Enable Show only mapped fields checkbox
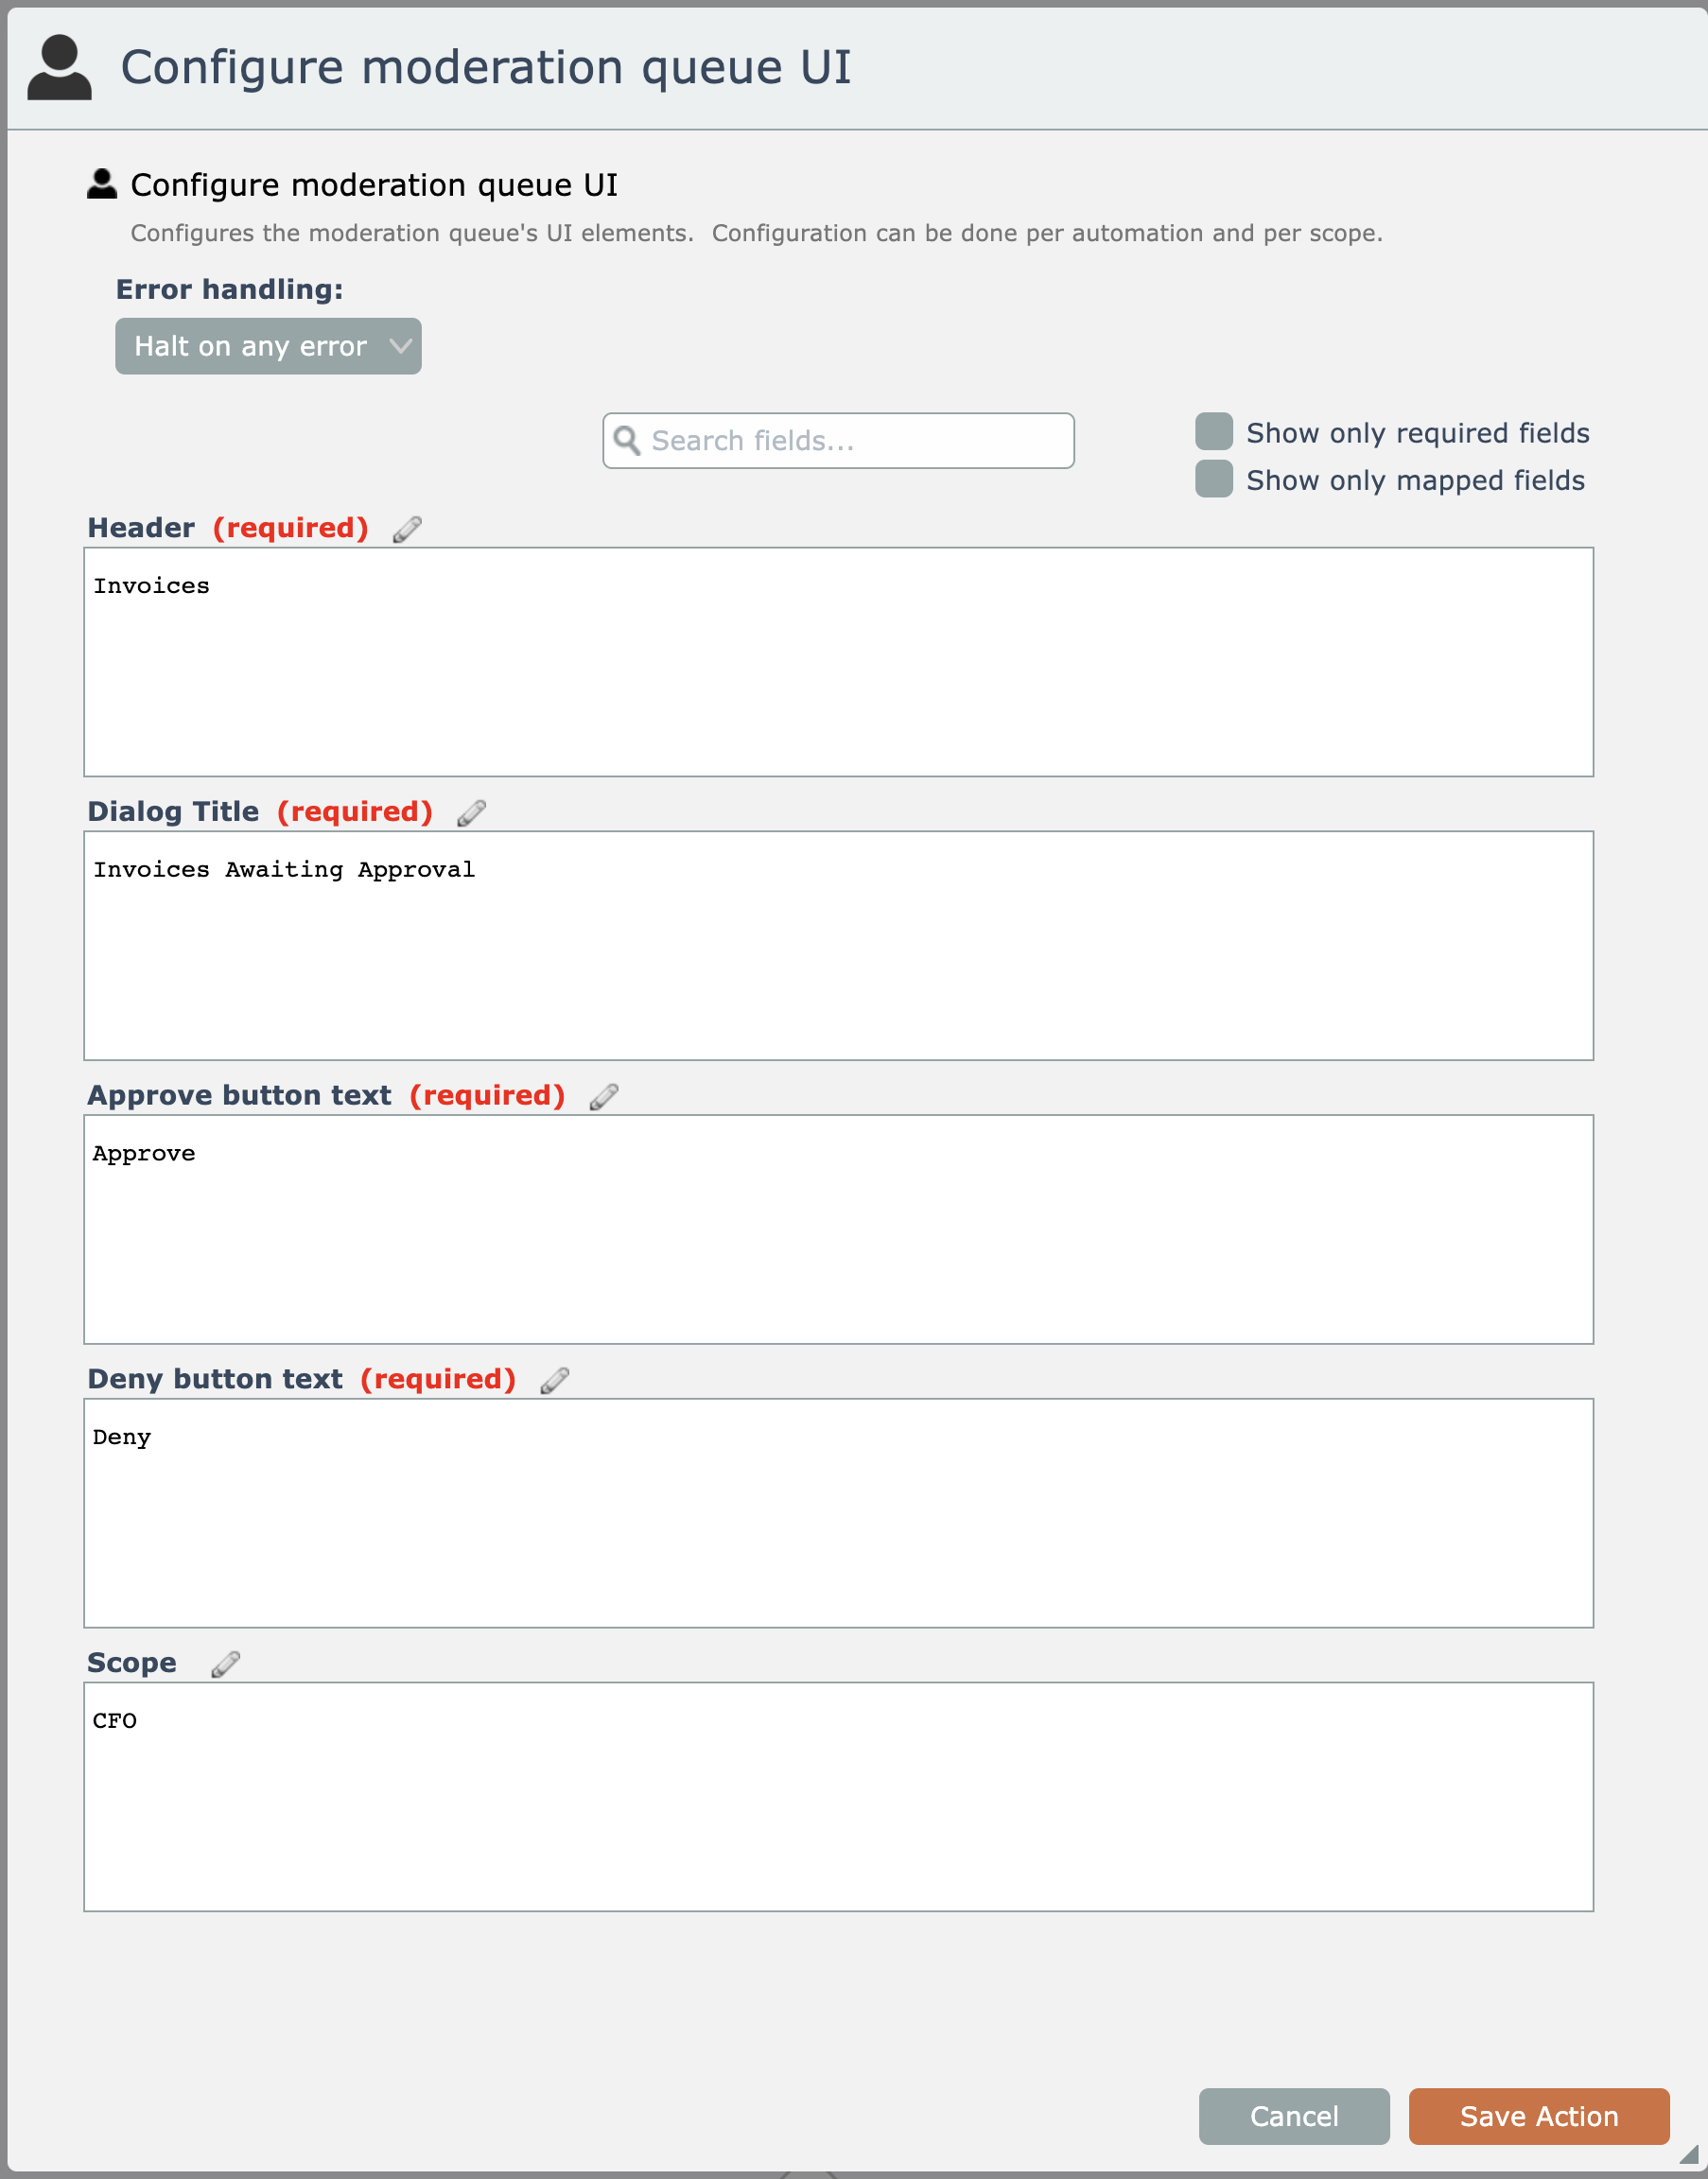This screenshot has height=2179, width=1708. click(1213, 479)
